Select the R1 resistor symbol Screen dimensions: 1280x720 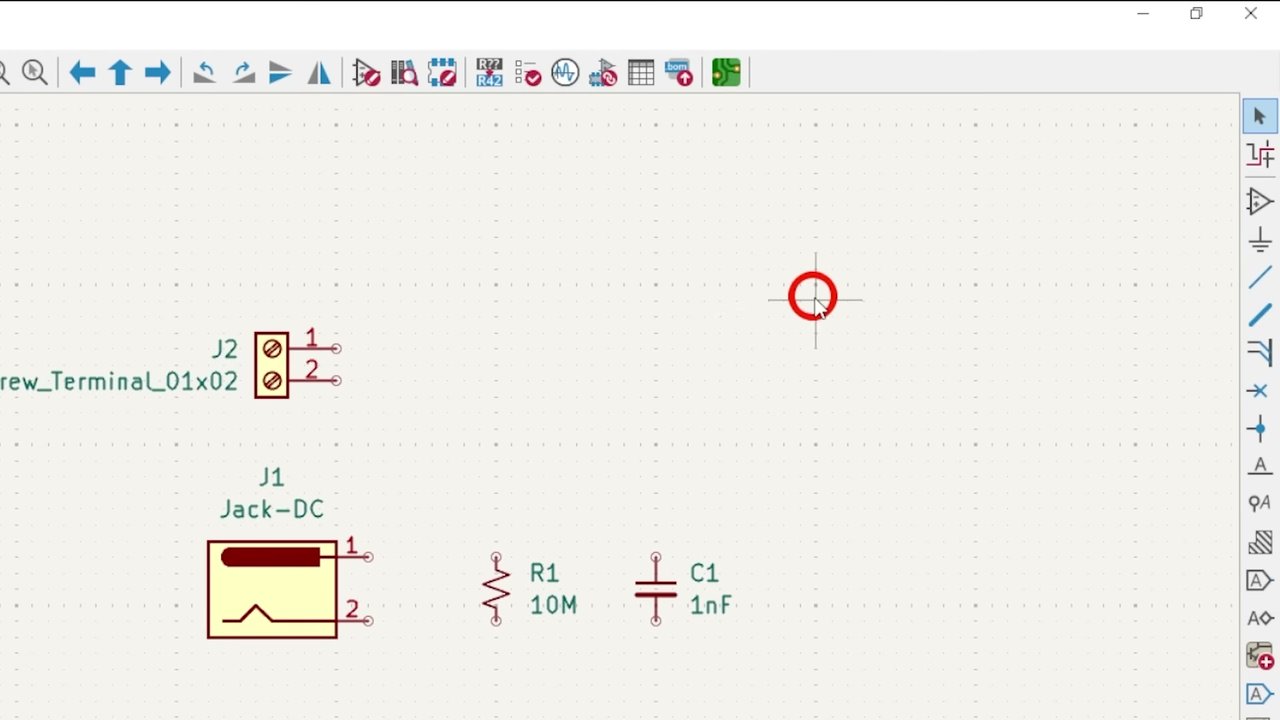(x=496, y=589)
